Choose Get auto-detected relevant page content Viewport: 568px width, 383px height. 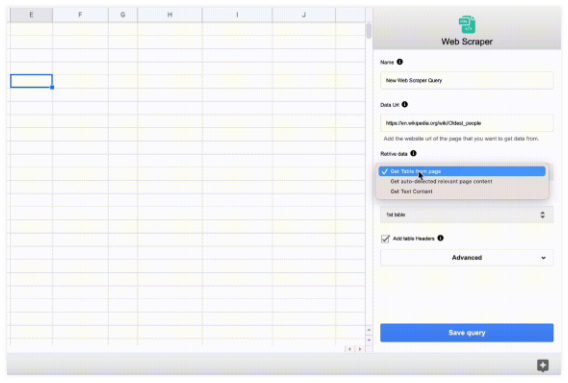coord(441,181)
